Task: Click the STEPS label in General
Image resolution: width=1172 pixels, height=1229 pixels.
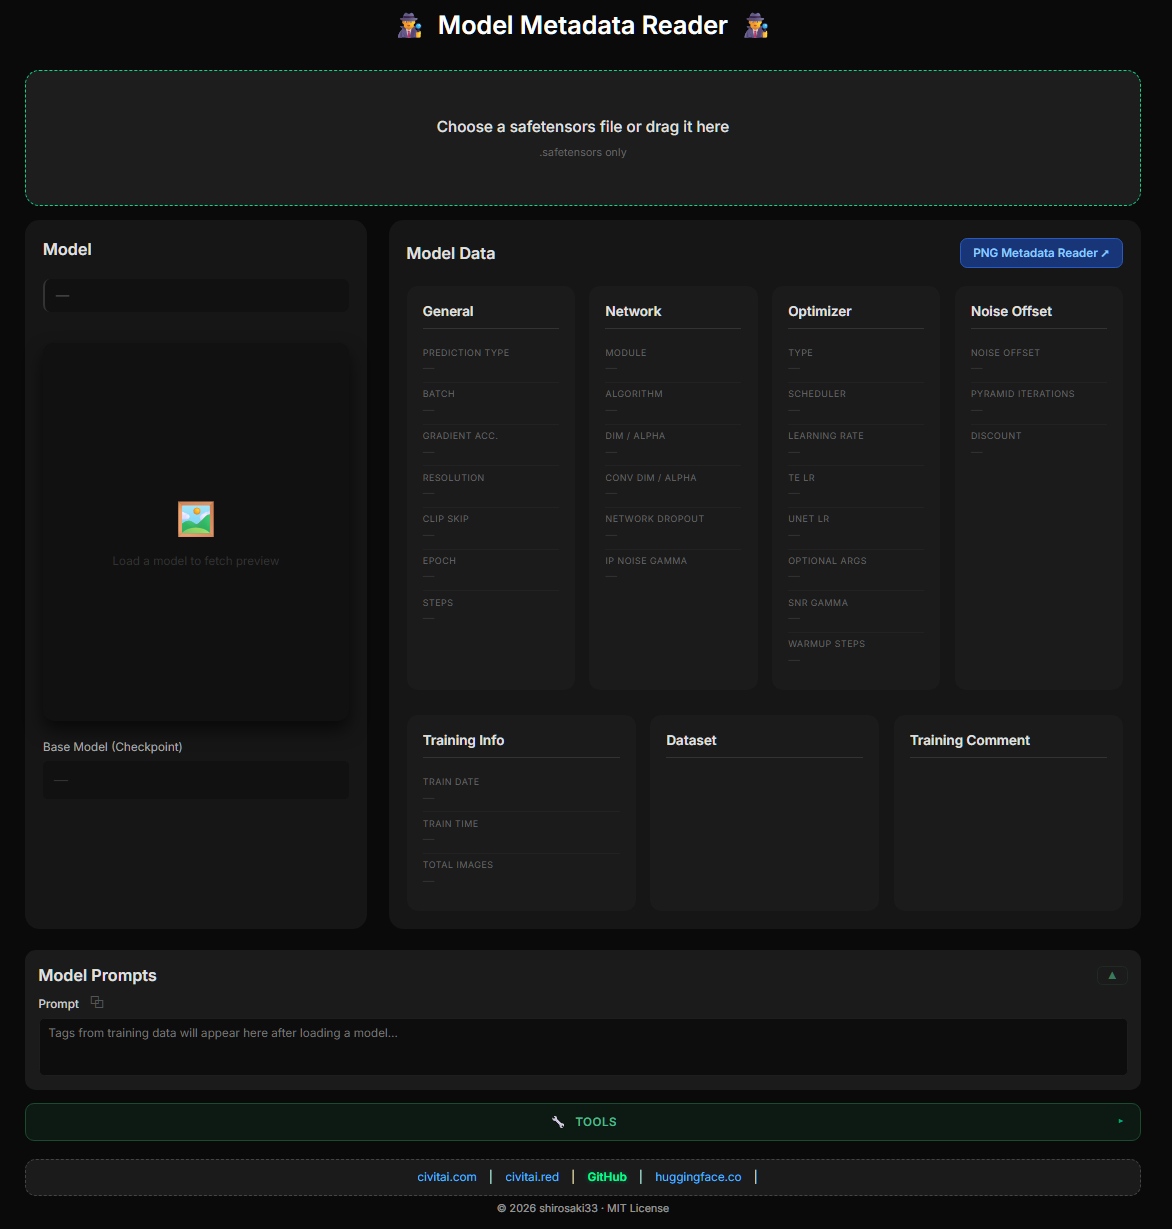Action: tap(438, 603)
